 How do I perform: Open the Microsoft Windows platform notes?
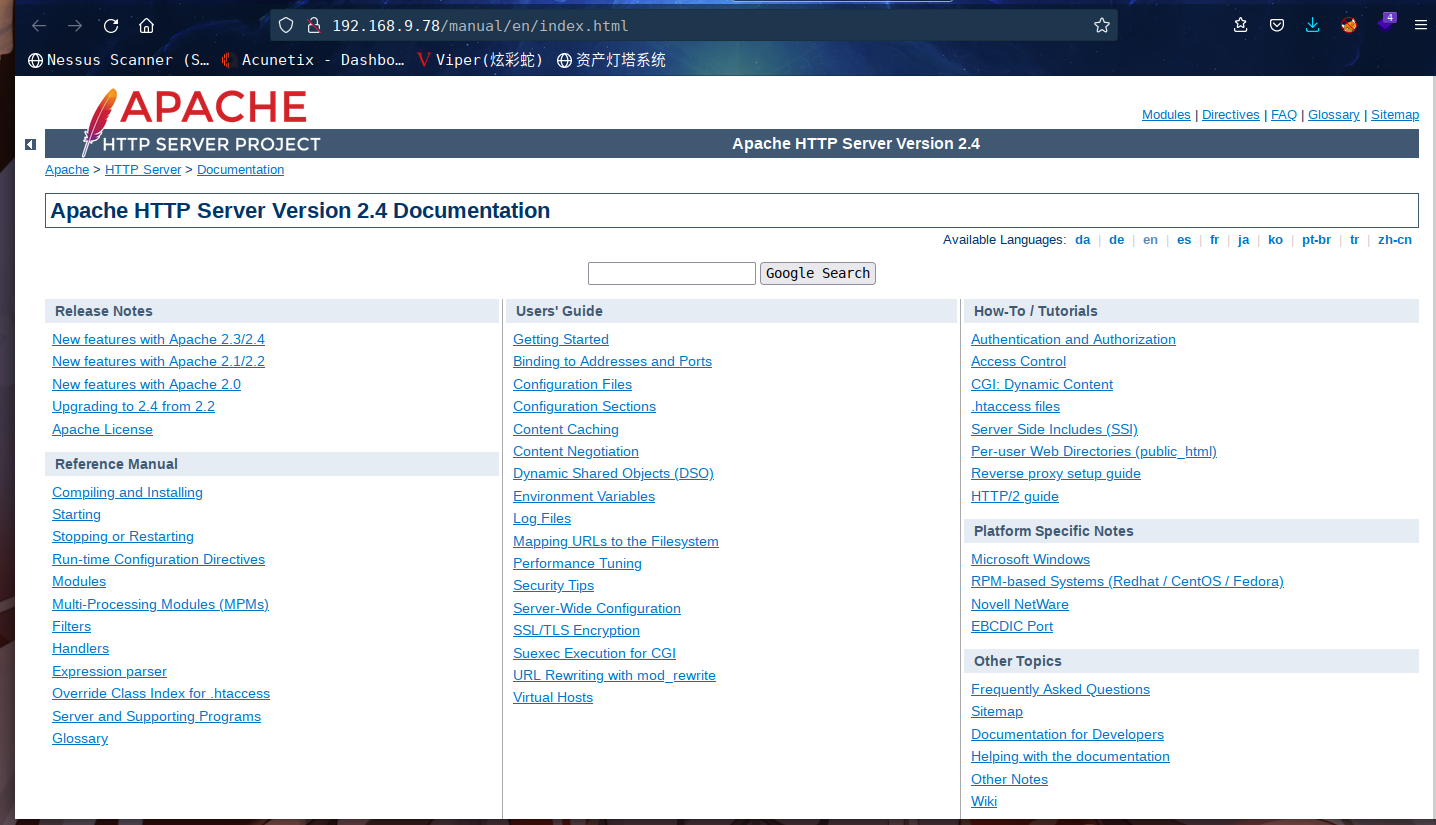pyautogui.click(x=1030, y=559)
